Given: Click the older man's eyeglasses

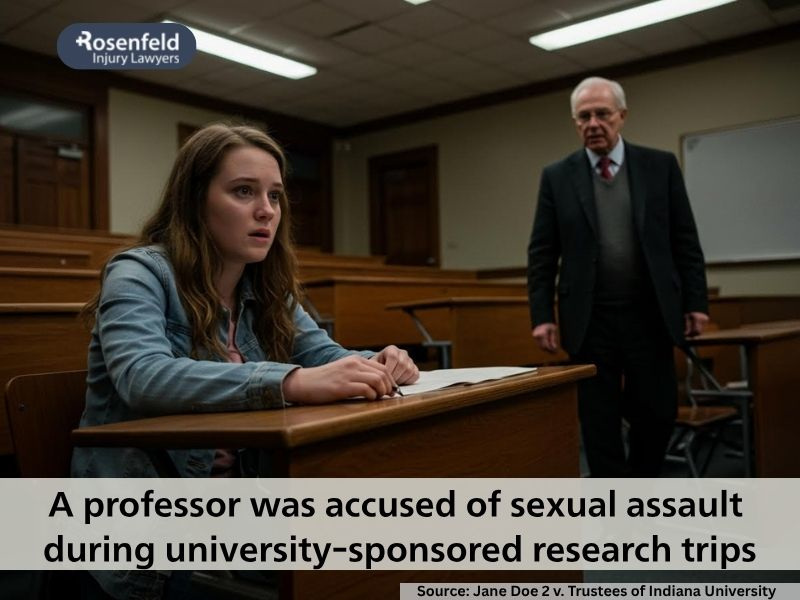Looking at the screenshot, I should (x=599, y=116).
